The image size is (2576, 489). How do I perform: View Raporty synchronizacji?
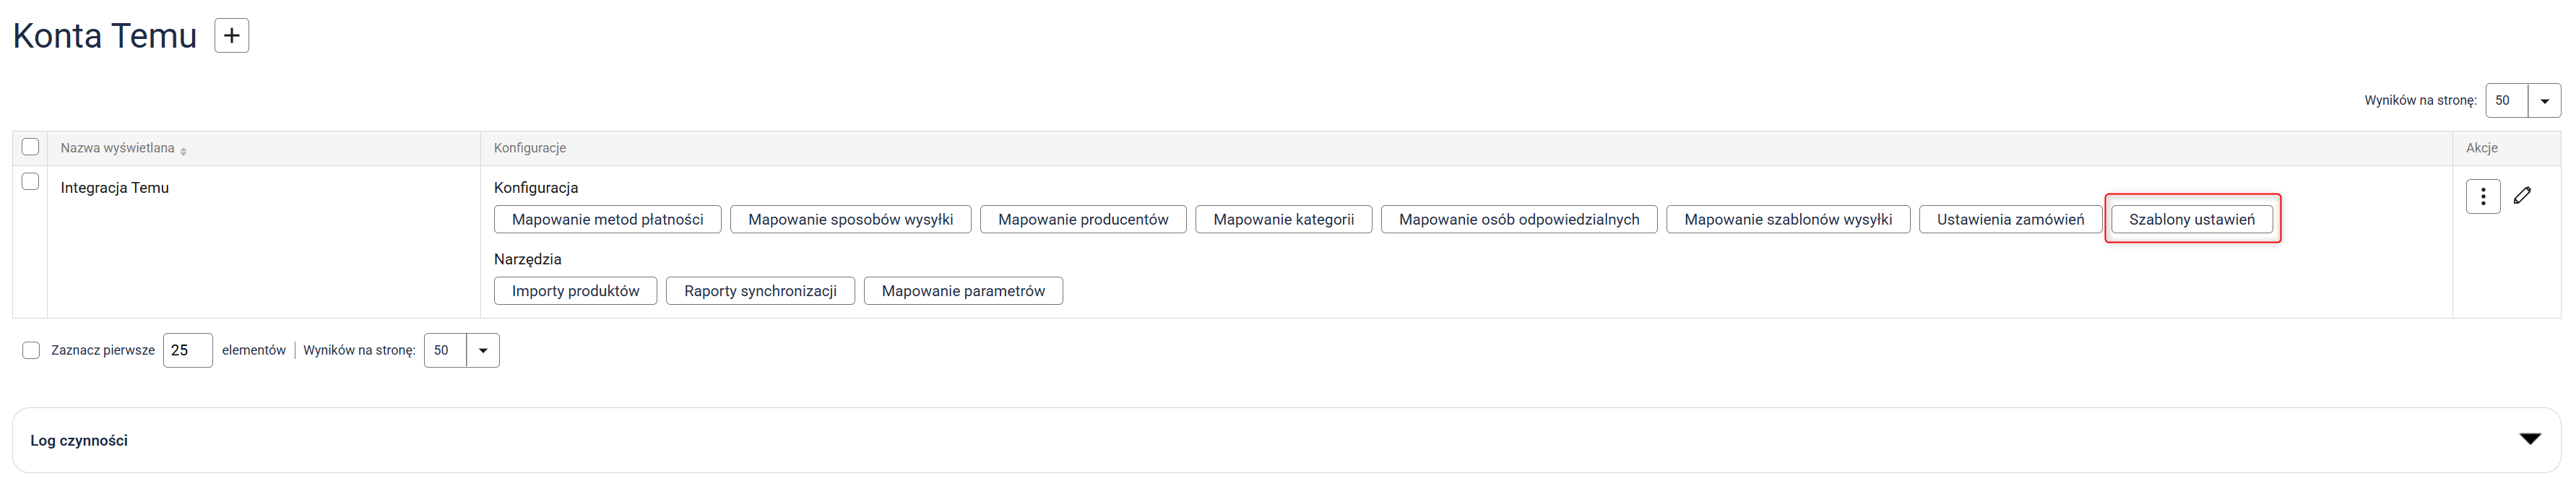pyautogui.click(x=760, y=291)
